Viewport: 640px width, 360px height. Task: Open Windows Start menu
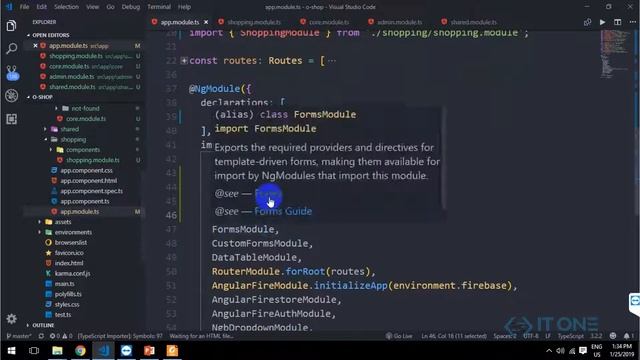pos(11,351)
